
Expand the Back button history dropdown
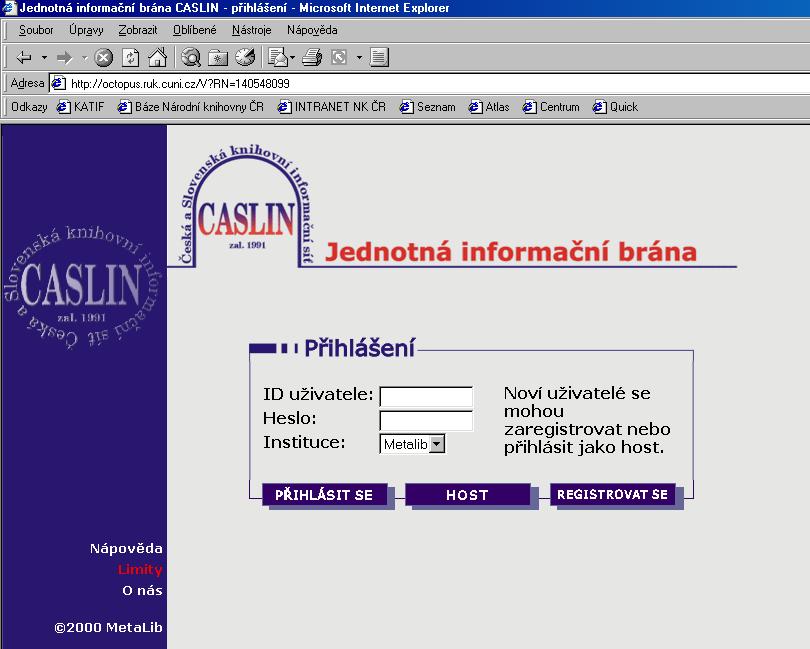click(x=44, y=57)
